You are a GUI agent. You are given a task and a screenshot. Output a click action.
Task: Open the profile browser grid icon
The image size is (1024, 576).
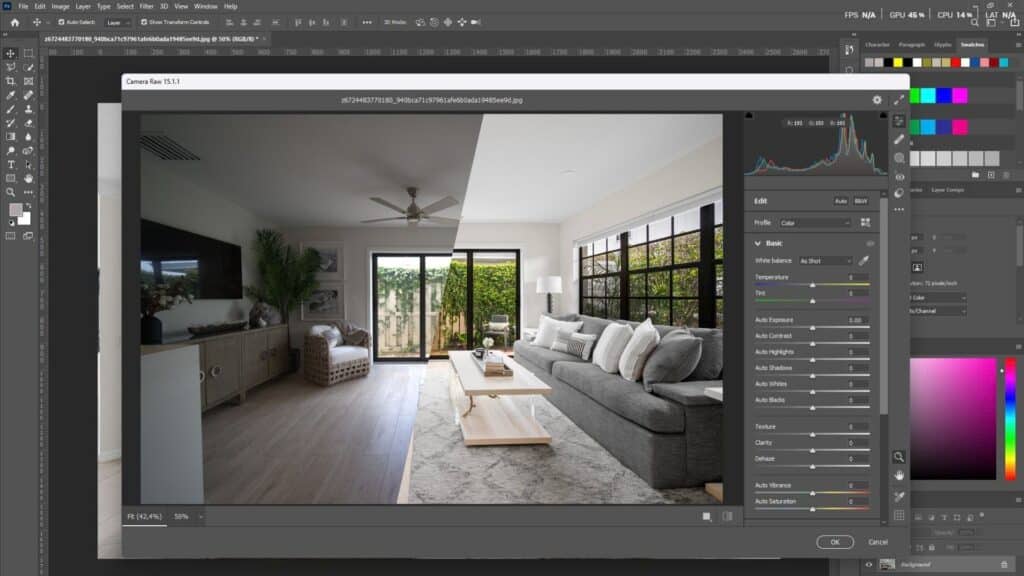865,222
